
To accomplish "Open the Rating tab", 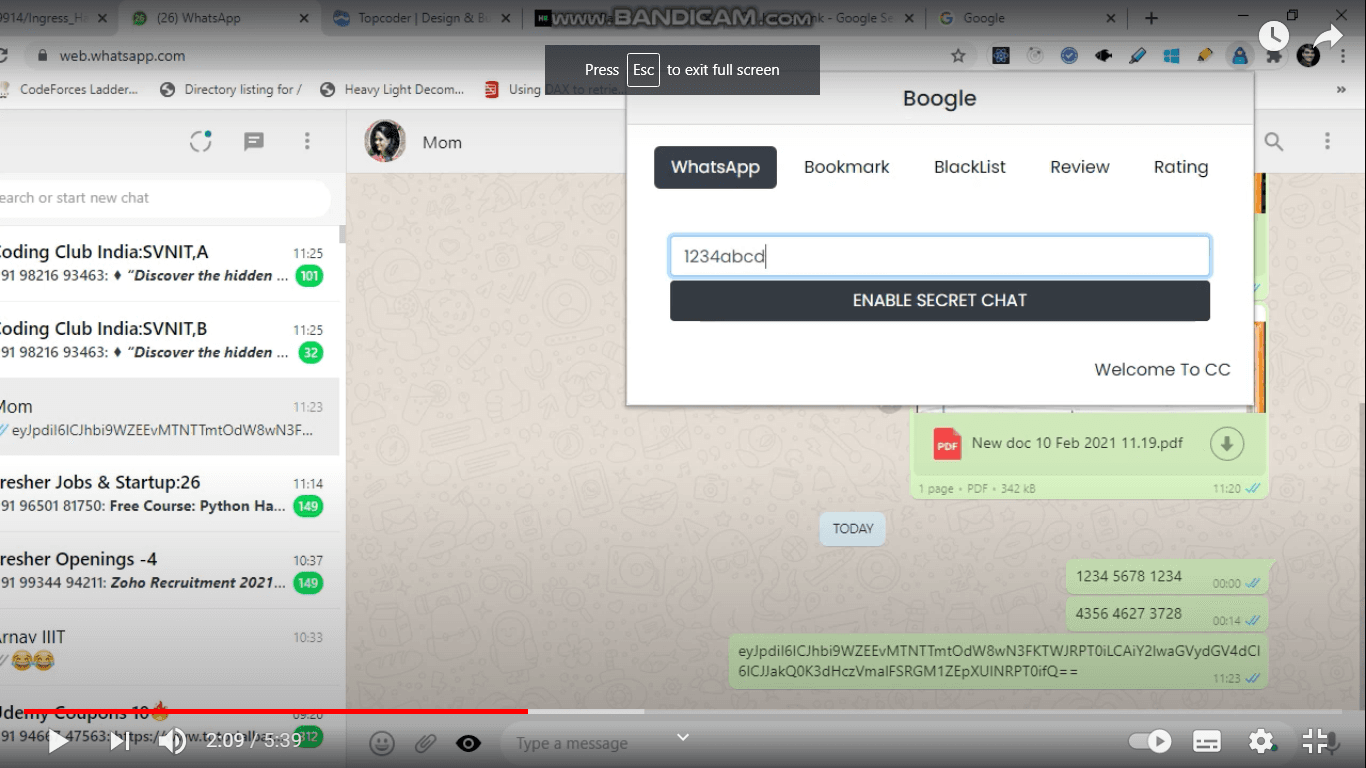I will point(1181,167).
